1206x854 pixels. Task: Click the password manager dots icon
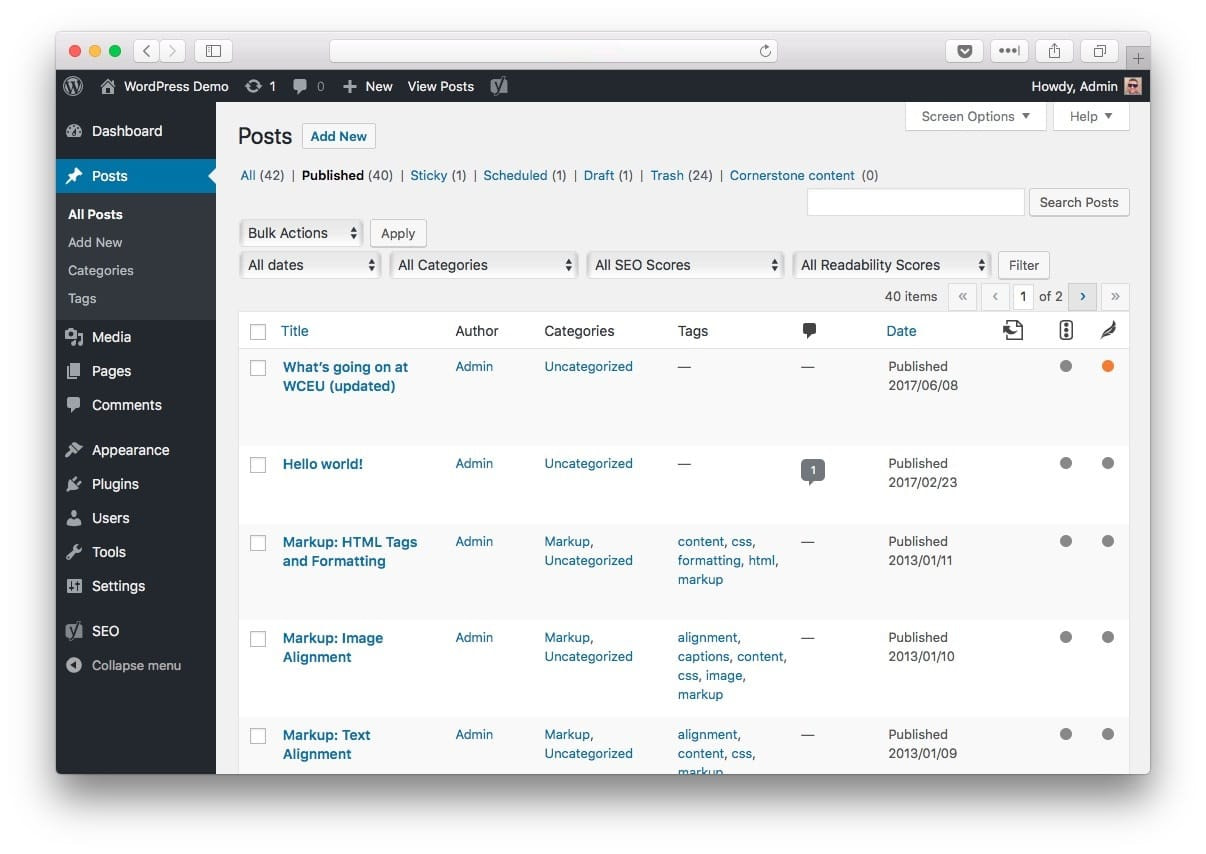[x=1009, y=51]
